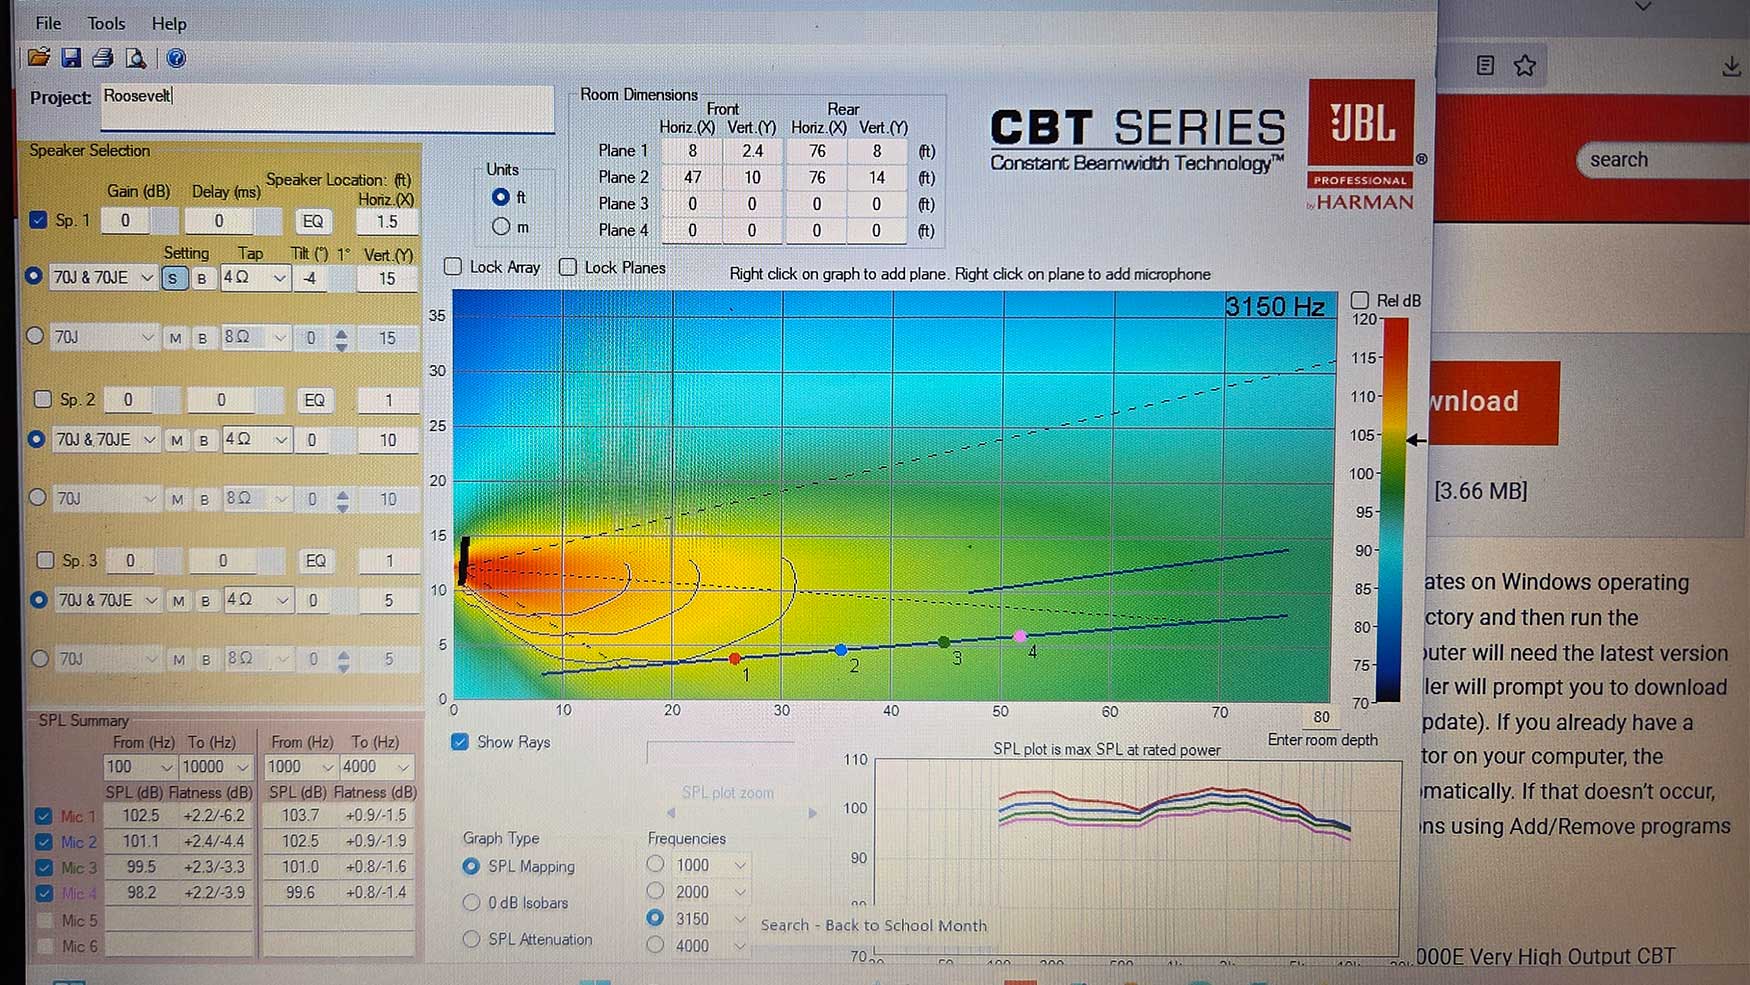Click the EQ button for Sp. 3
This screenshot has width=1750, height=985.
click(x=316, y=561)
